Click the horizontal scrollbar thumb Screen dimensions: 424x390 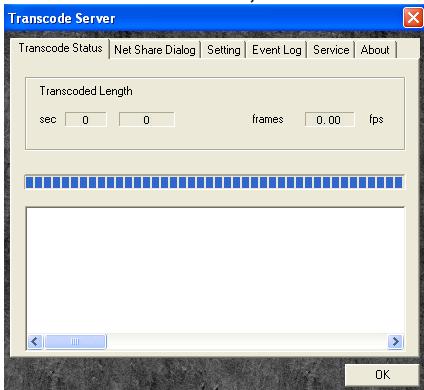(75, 341)
